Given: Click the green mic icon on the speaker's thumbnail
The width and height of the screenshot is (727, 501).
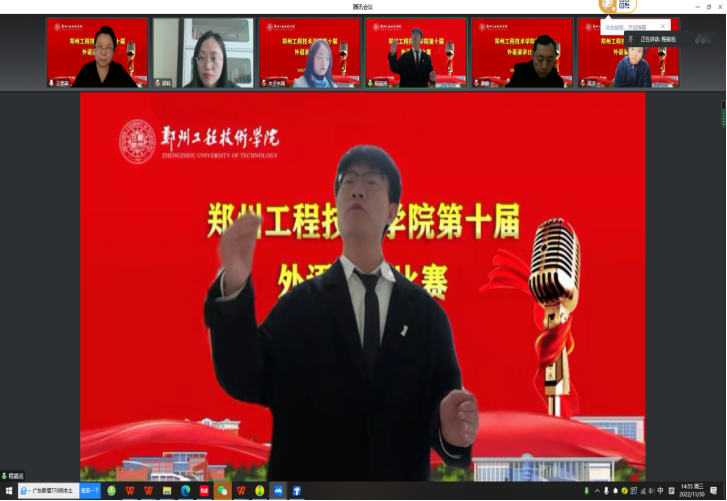Looking at the screenshot, I should click(370, 83).
